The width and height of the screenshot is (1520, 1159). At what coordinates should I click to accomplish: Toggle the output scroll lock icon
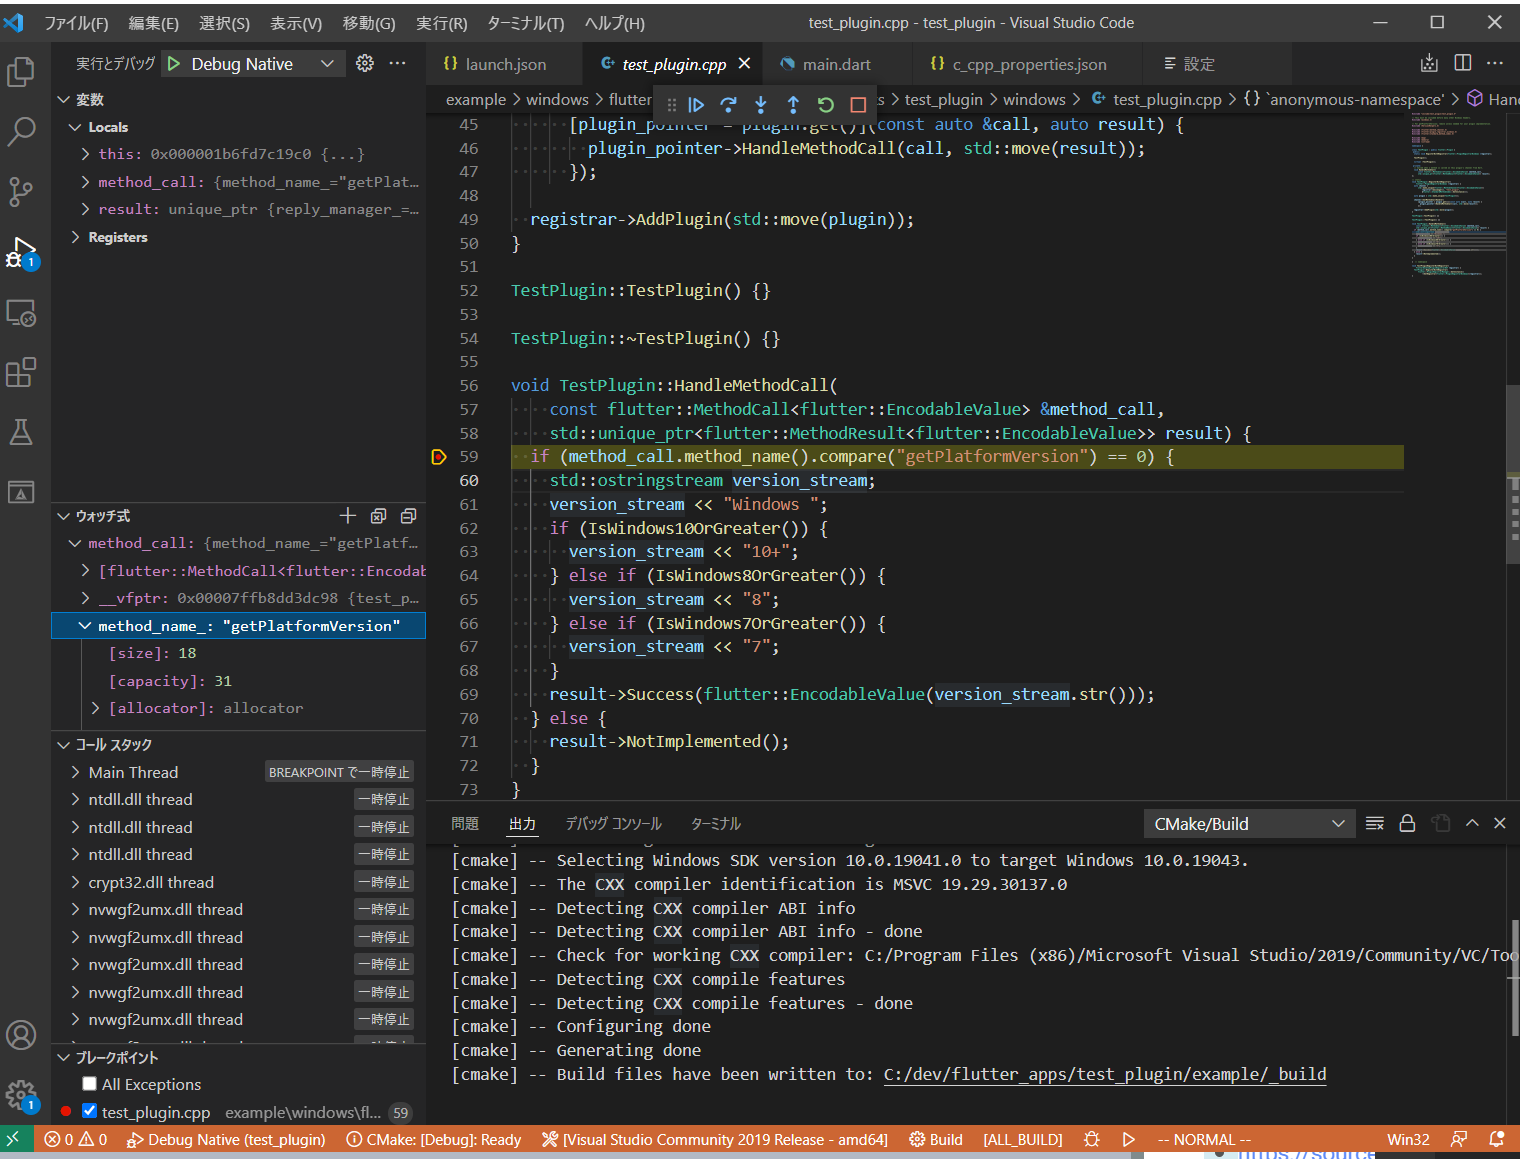click(1407, 823)
